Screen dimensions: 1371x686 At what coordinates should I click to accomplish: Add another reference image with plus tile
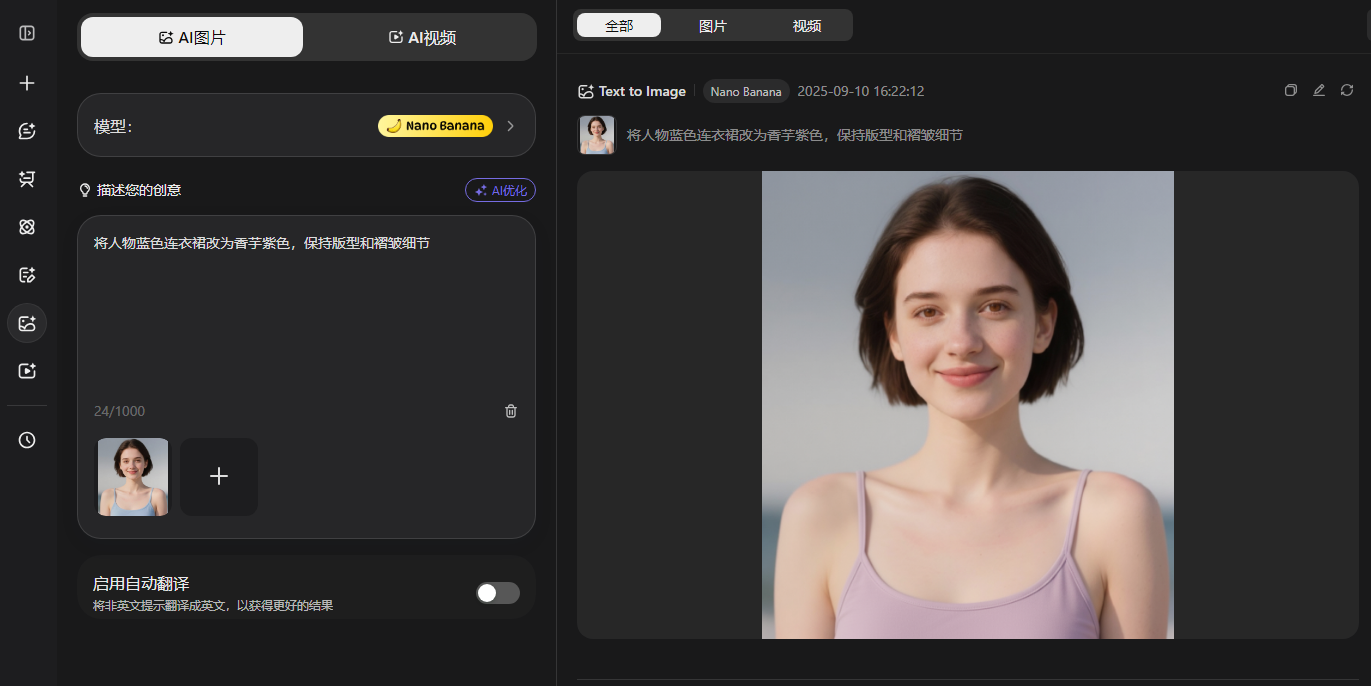(x=219, y=477)
